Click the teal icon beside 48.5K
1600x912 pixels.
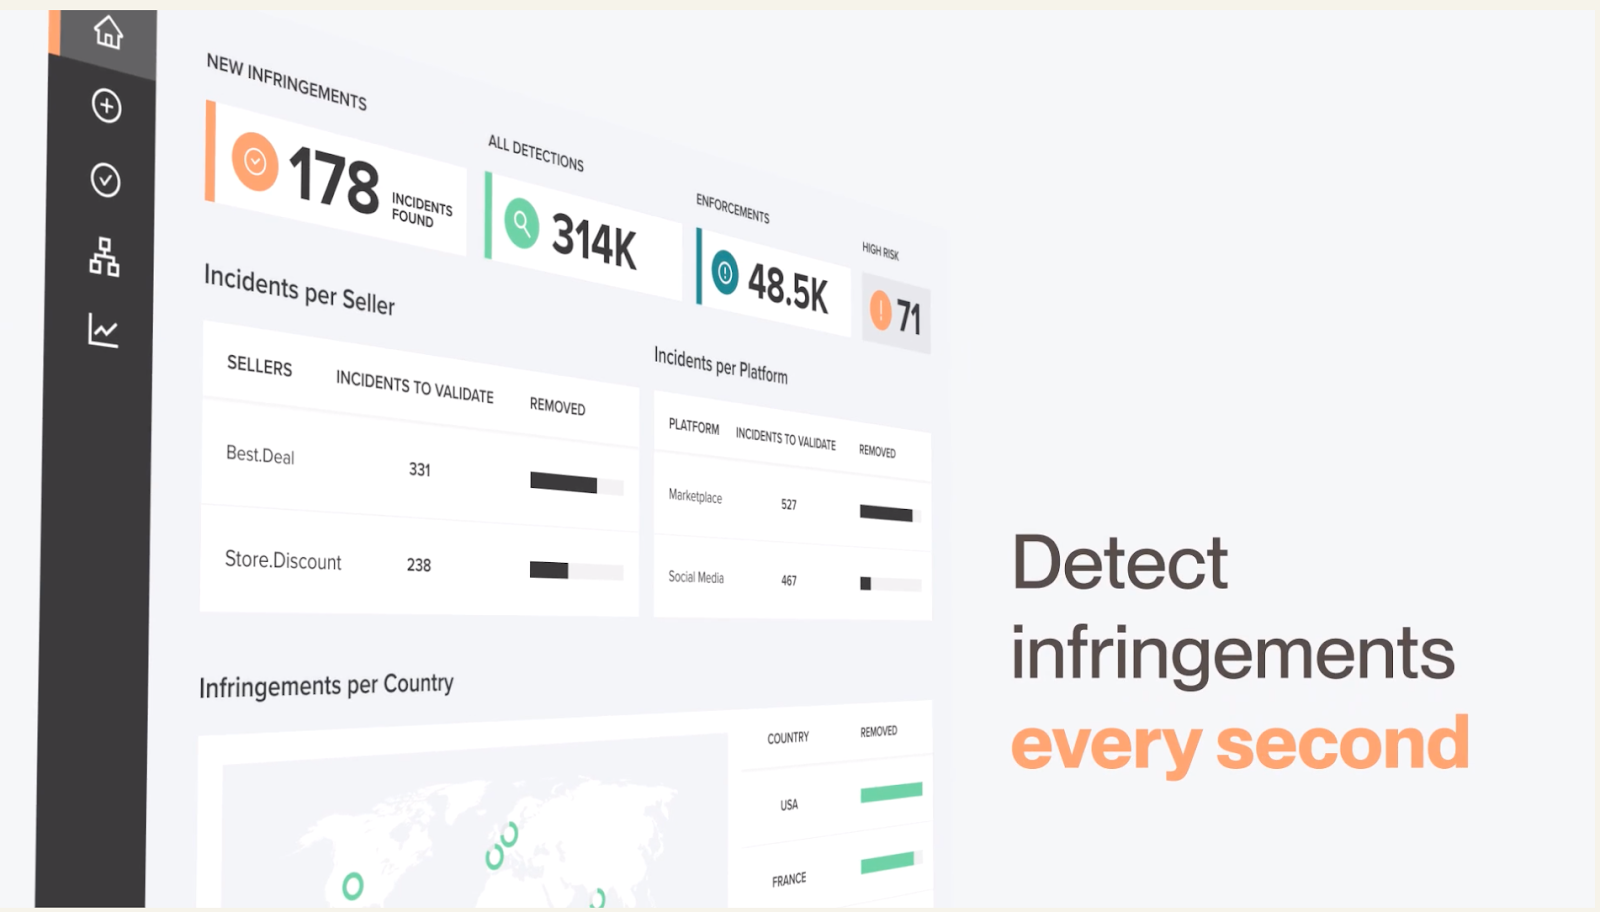point(725,272)
